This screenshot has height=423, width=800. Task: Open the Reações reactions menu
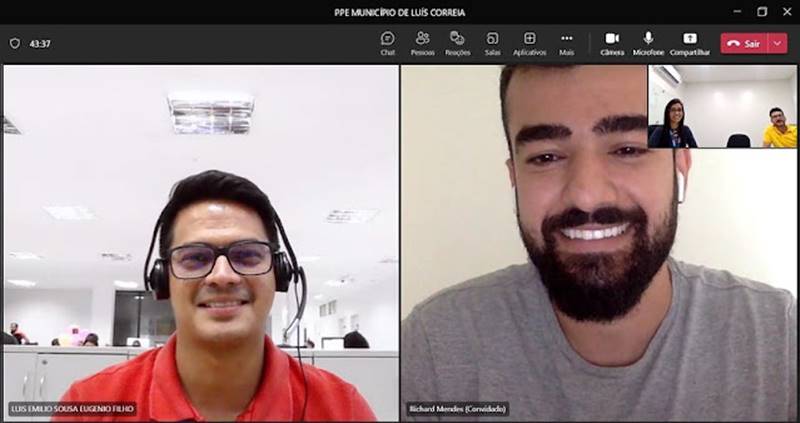pos(457,42)
